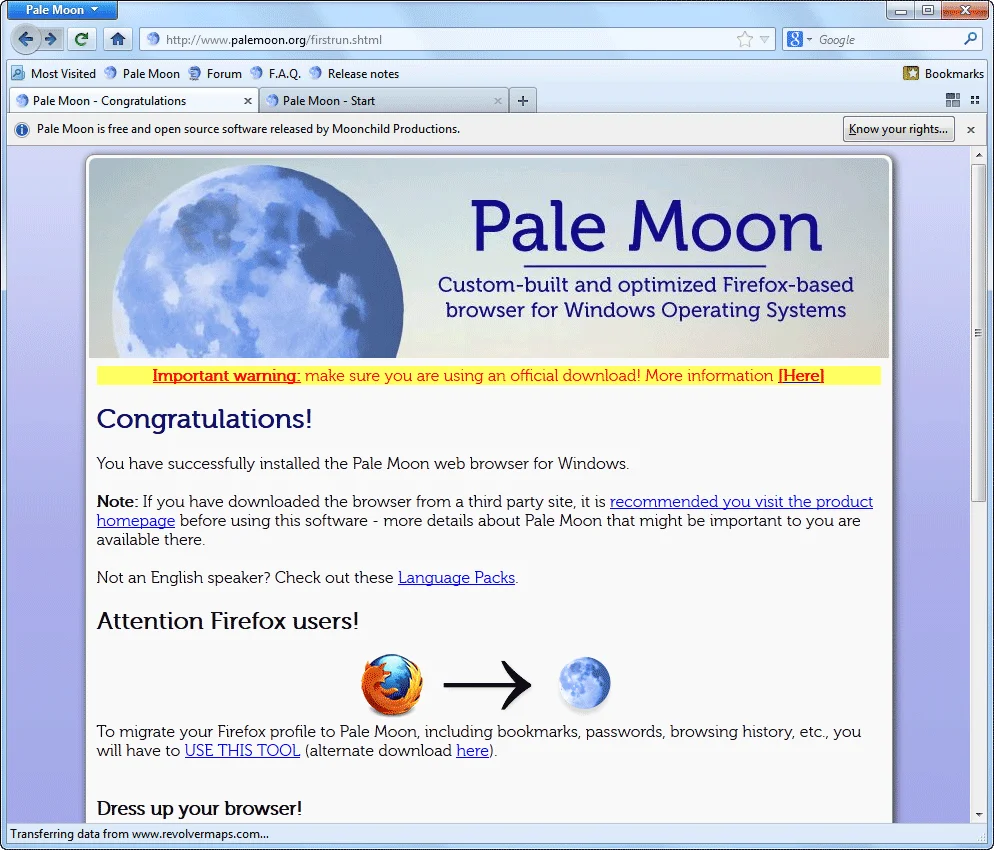Click the Know your rights button
The height and width of the screenshot is (850, 994).
point(898,129)
